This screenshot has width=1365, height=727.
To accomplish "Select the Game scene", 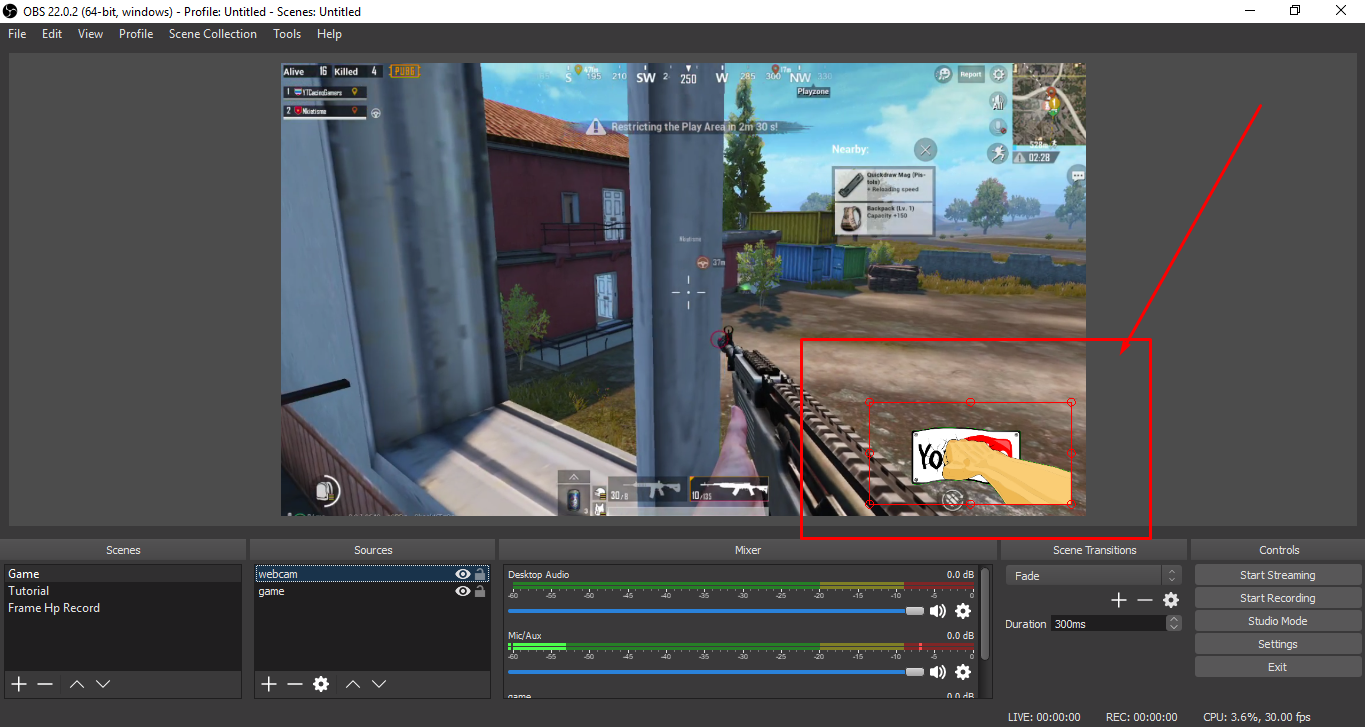I will click(x=123, y=574).
